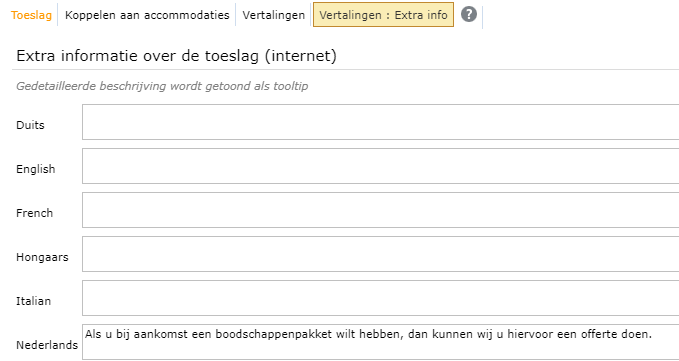
Task: Click the English field label
Action: pyautogui.click(x=36, y=169)
